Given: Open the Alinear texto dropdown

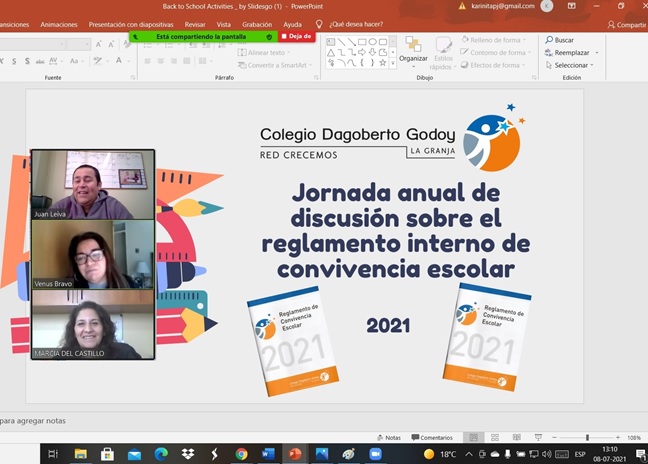Looking at the screenshot, I should tap(264, 52).
